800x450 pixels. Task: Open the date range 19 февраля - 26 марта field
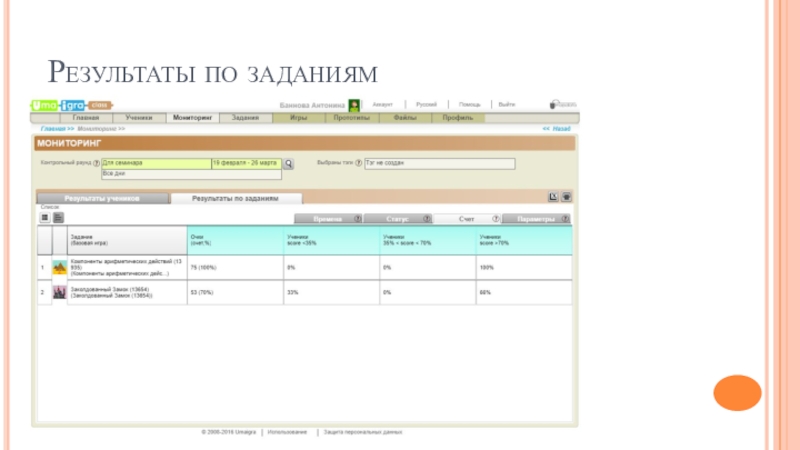click(246, 163)
